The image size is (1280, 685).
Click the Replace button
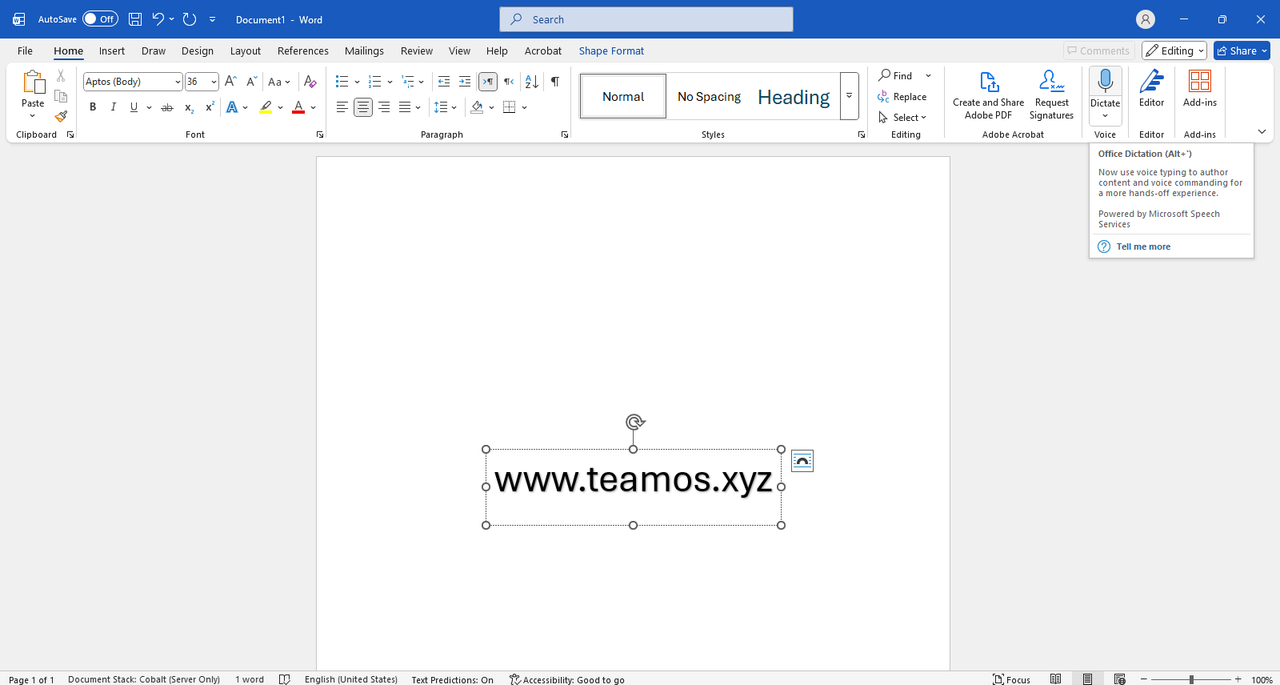tap(902, 97)
